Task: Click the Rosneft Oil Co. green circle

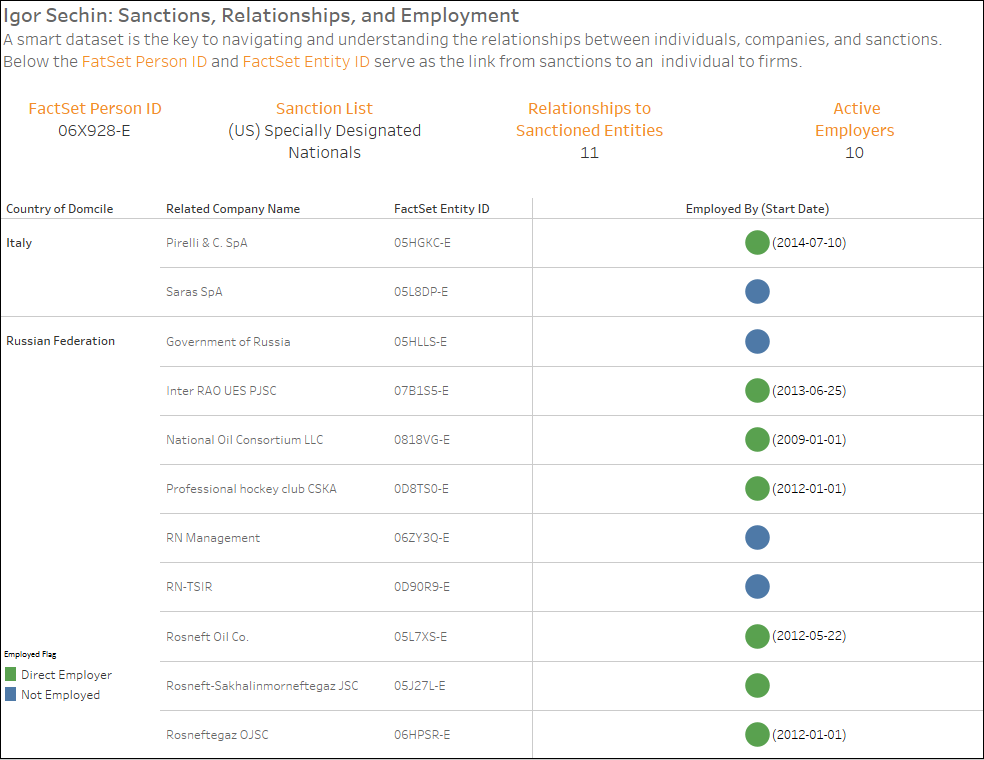Action: pyautogui.click(x=757, y=636)
